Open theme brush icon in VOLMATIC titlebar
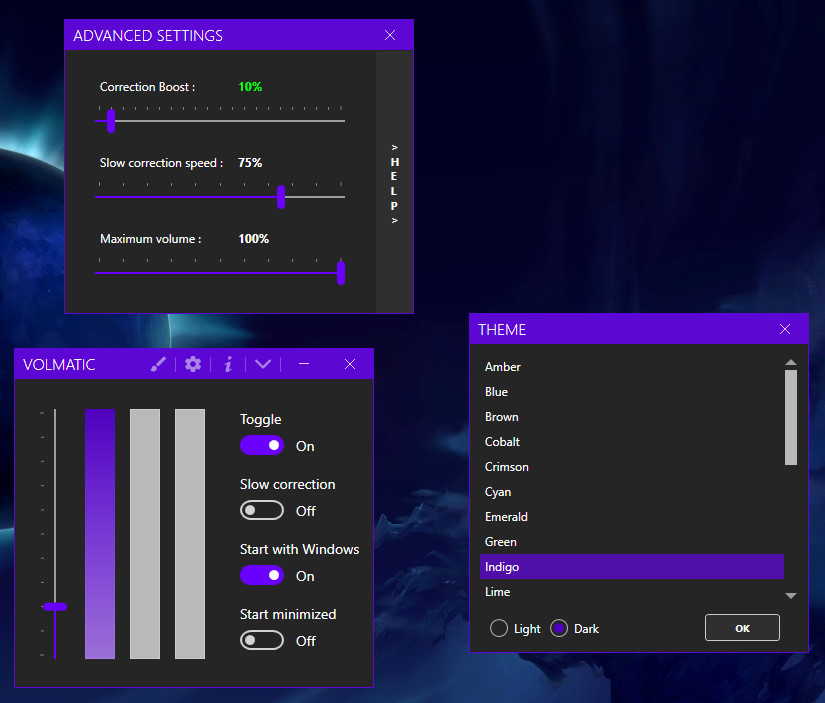Image resolution: width=825 pixels, height=703 pixels. [158, 364]
